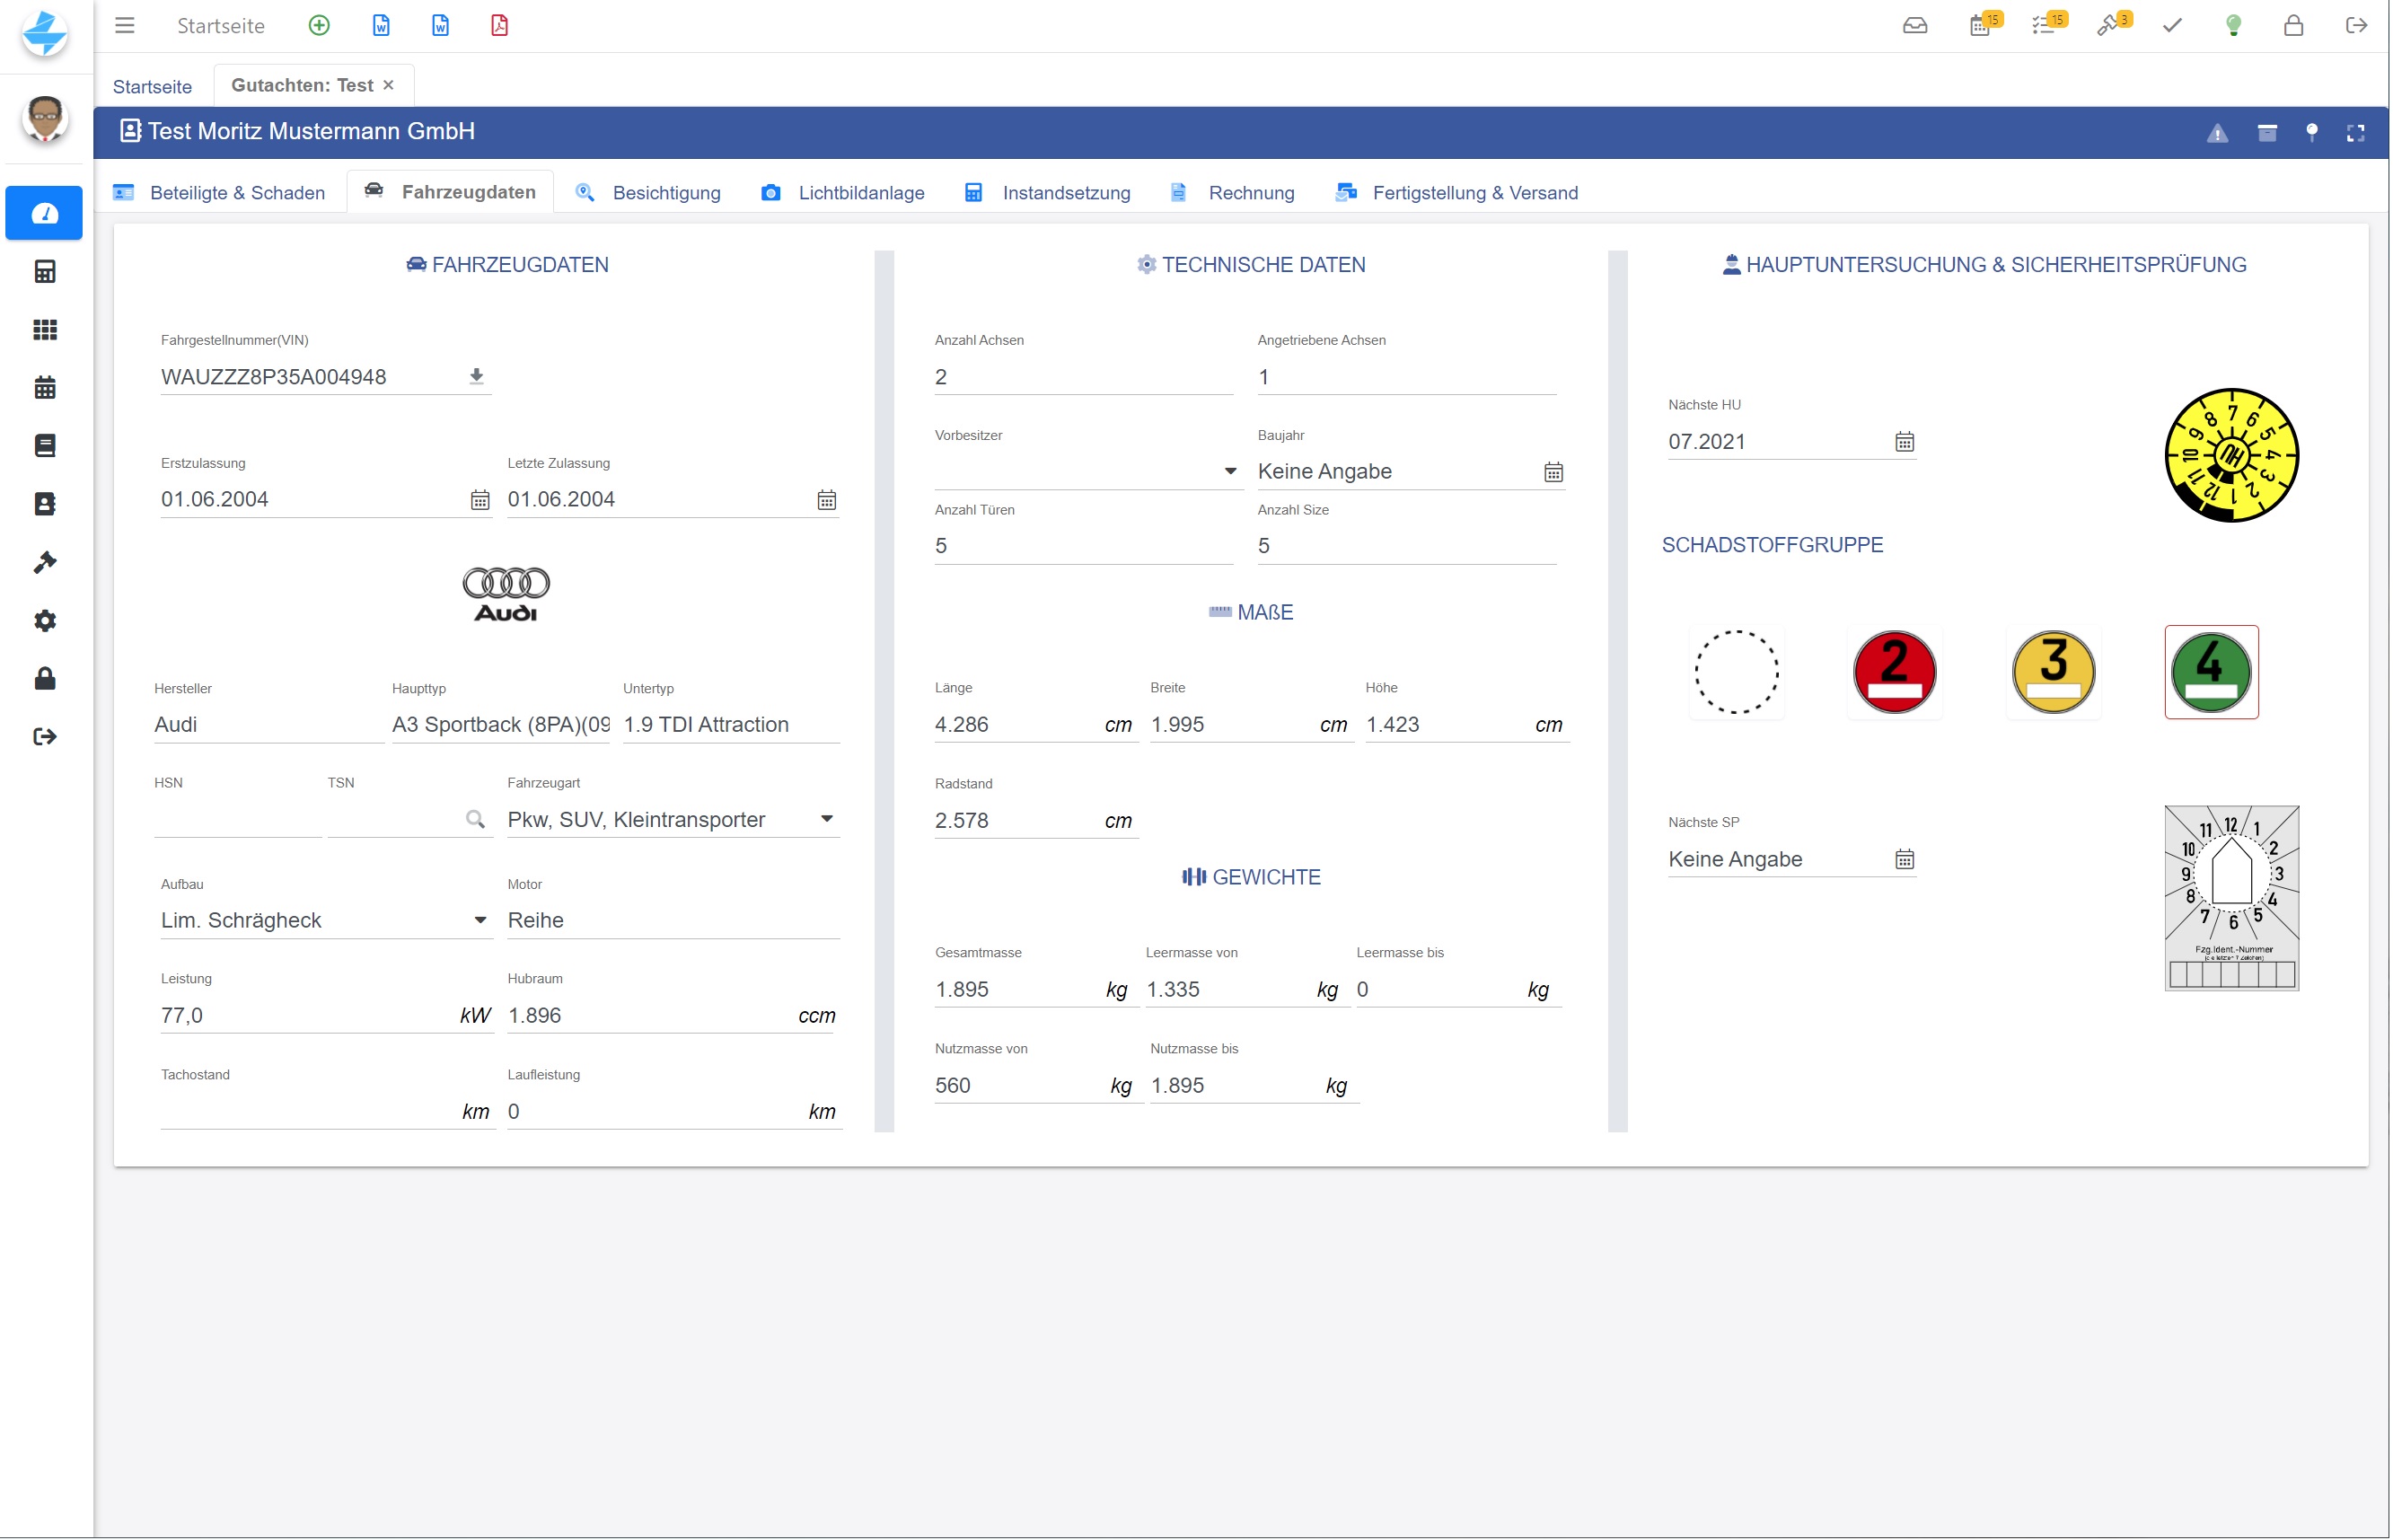
Task: Expand the Aufbau dropdown
Action: (x=480, y=920)
